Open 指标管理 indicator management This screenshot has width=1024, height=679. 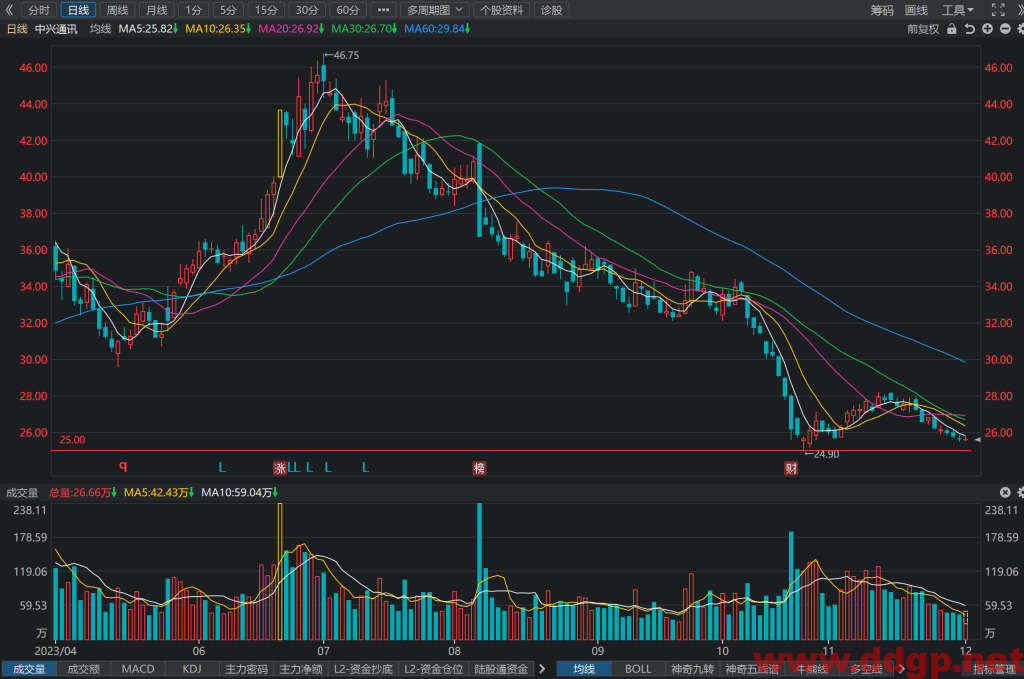(x=994, y=669)
